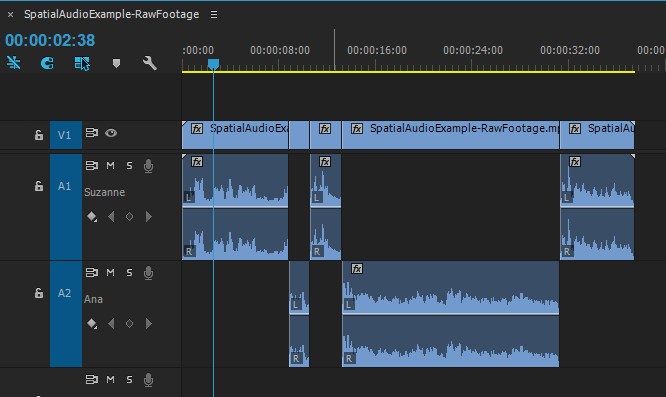This screenshot has height=397, width=666.
Task: Click fx badge on first Suzanne audio clip
Action: (197, 162)
